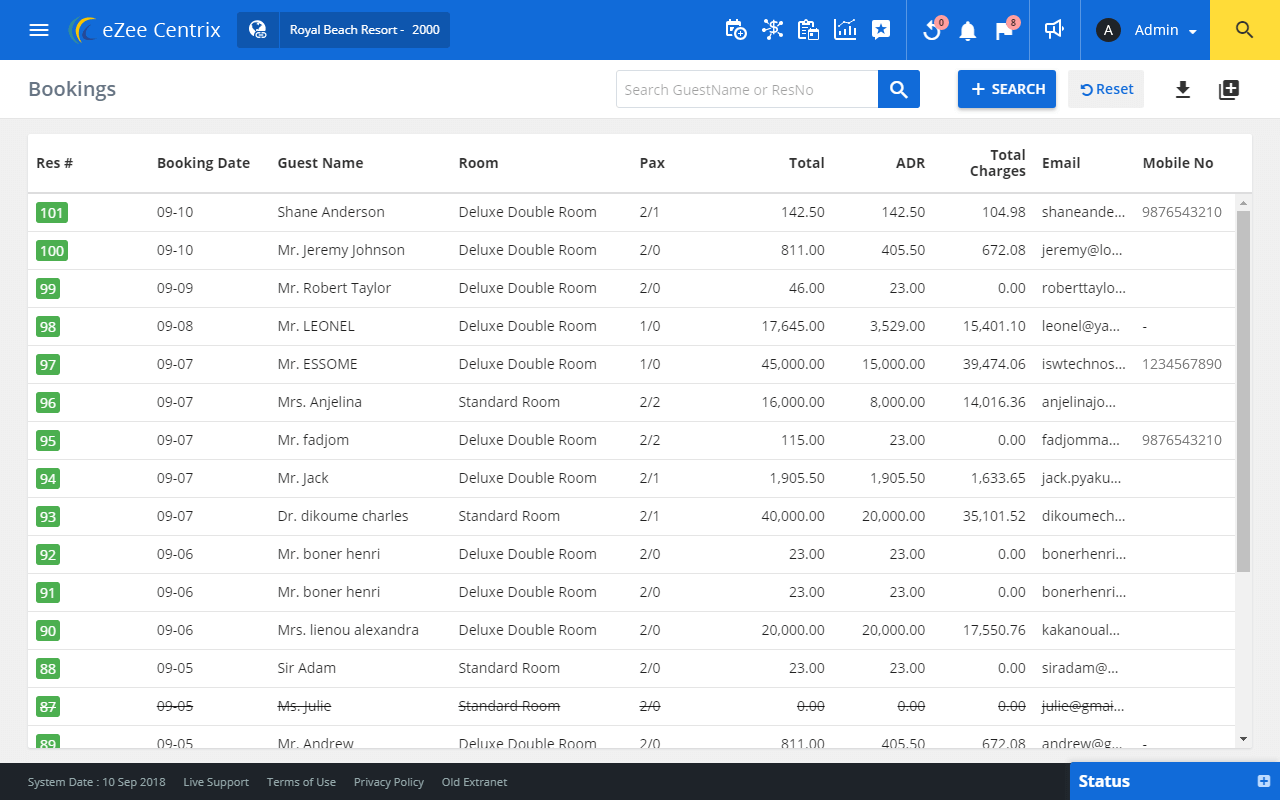Open the reports bar chart icon
This screenshot has width=1280, height=800.
(845, 31)
